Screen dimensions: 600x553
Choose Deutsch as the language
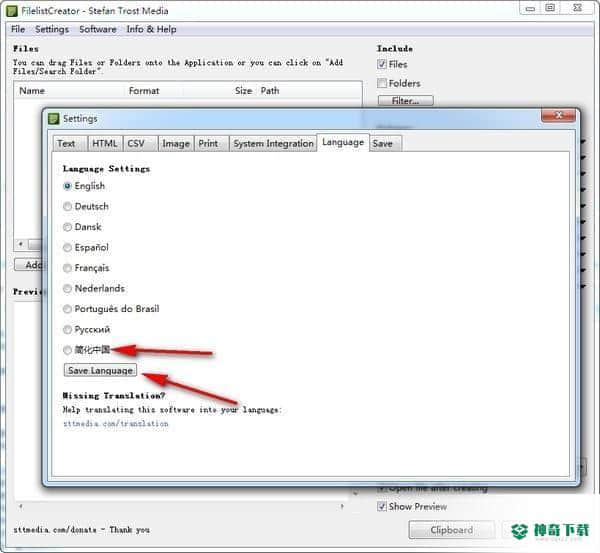(67, 206)
